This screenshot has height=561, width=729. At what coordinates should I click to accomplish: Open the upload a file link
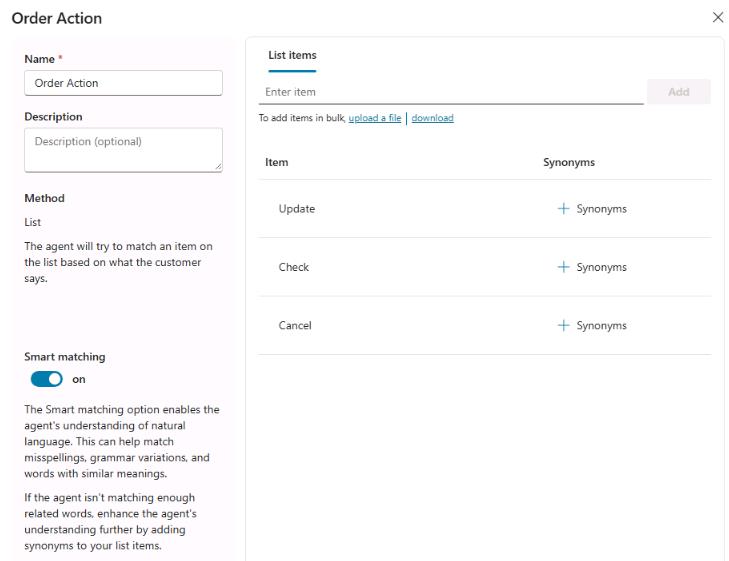tap(375, 118)
